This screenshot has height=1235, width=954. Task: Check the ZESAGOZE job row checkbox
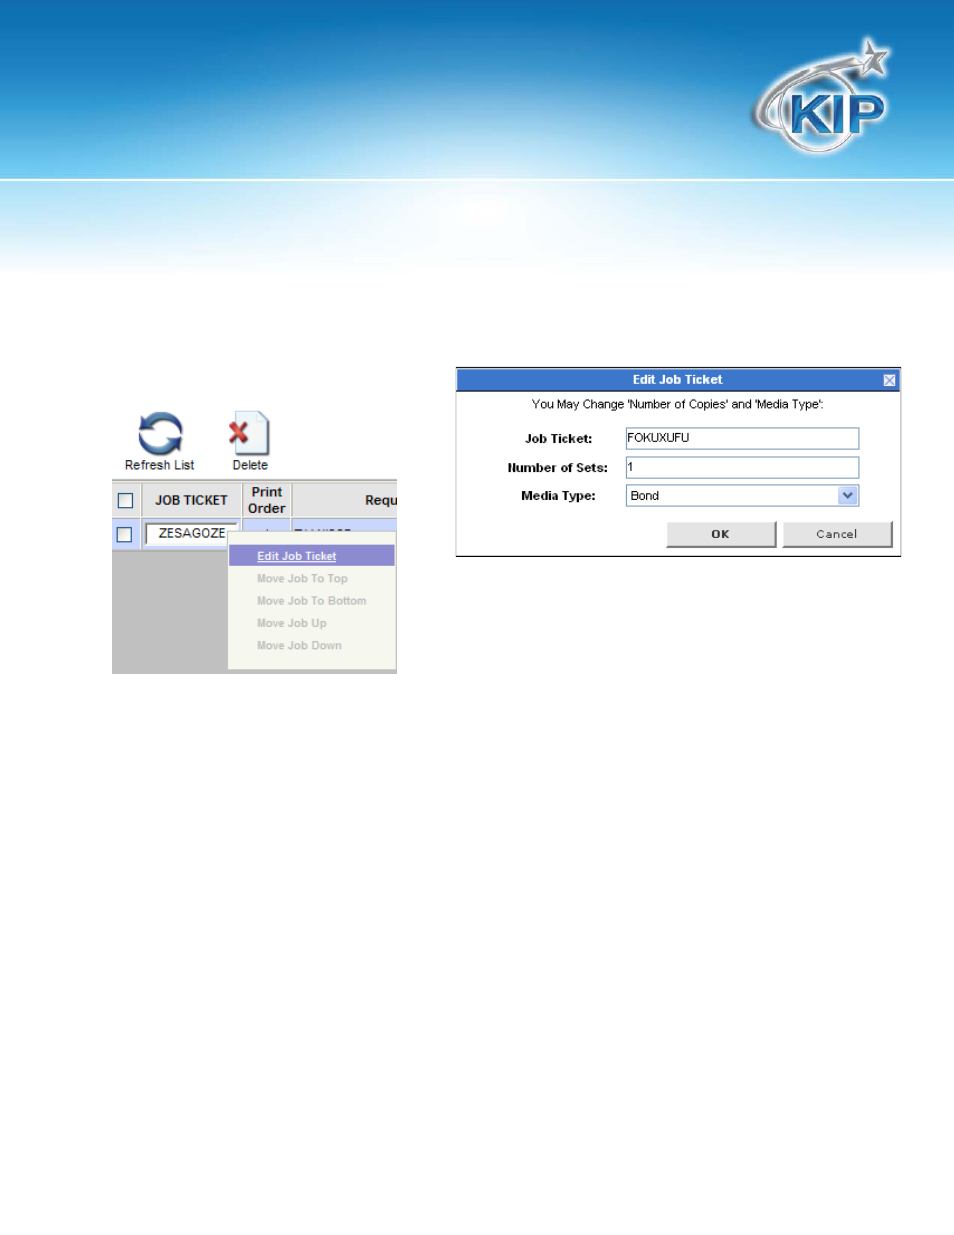(x=125, y=534)
